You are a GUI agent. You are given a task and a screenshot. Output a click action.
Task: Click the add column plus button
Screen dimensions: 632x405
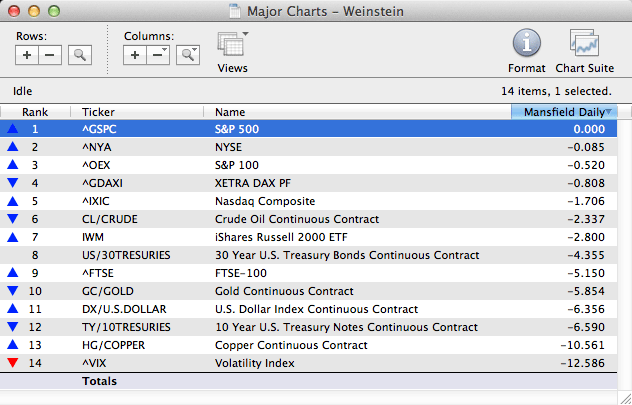(x=135, y=55)
